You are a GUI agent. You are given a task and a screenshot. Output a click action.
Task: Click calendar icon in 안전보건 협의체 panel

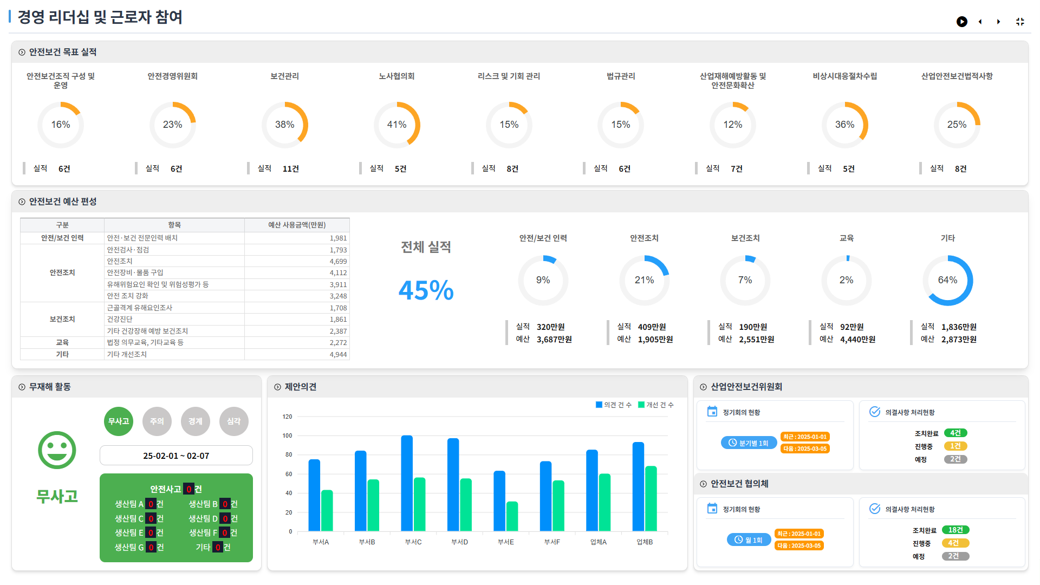tap(712, 509)
